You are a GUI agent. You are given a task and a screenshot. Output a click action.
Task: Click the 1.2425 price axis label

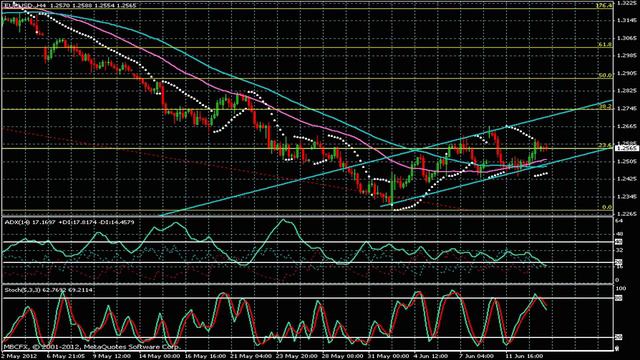point(627,179)
